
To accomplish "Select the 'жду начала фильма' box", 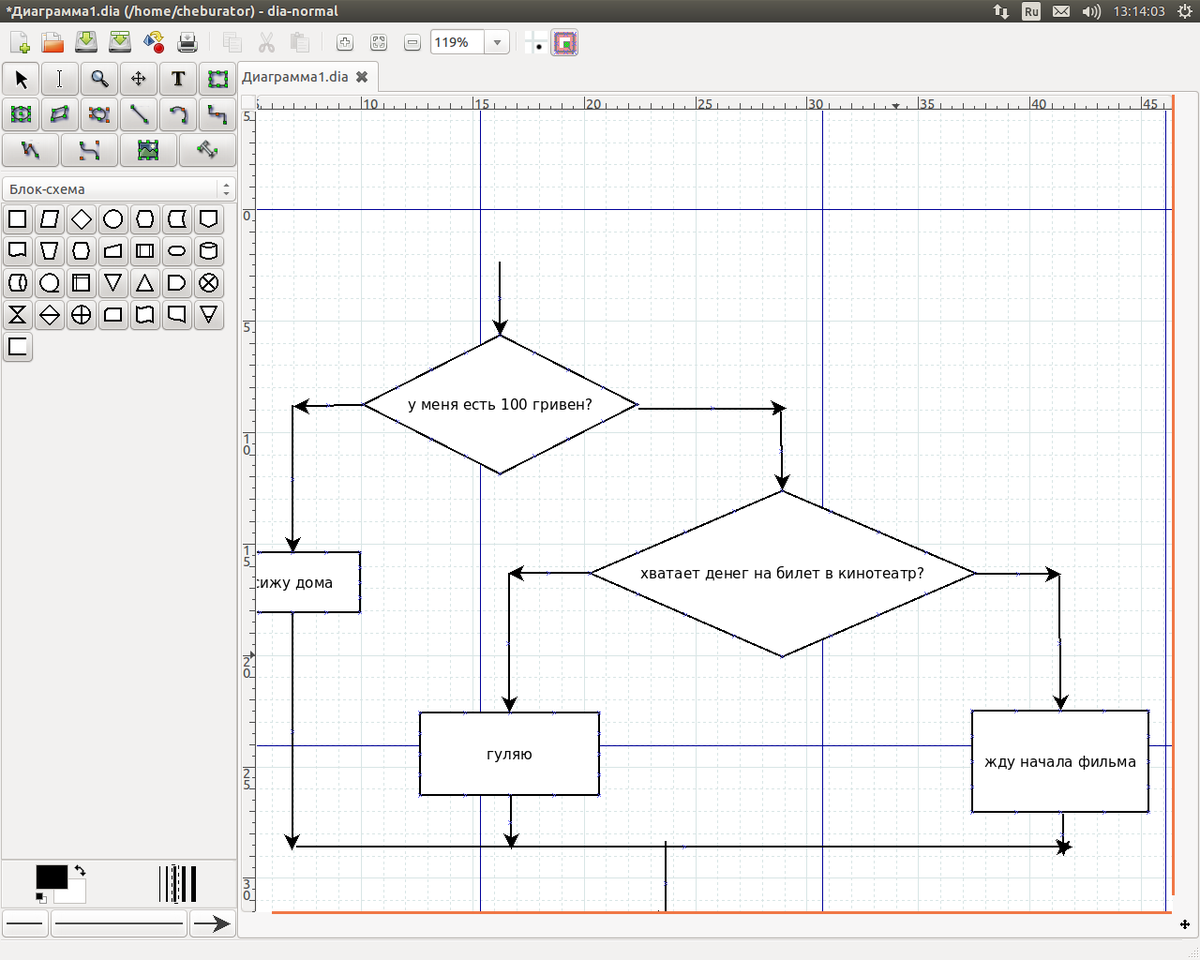I will click(1060, 761).
